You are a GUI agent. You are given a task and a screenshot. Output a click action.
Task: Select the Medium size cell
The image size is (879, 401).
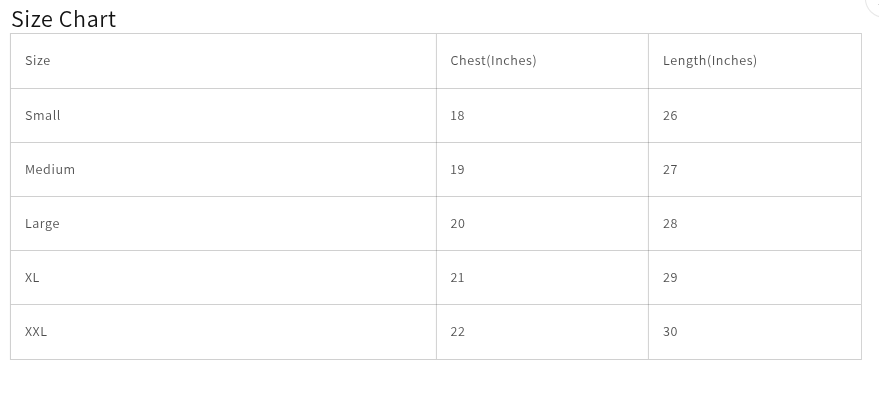[223, 169]
